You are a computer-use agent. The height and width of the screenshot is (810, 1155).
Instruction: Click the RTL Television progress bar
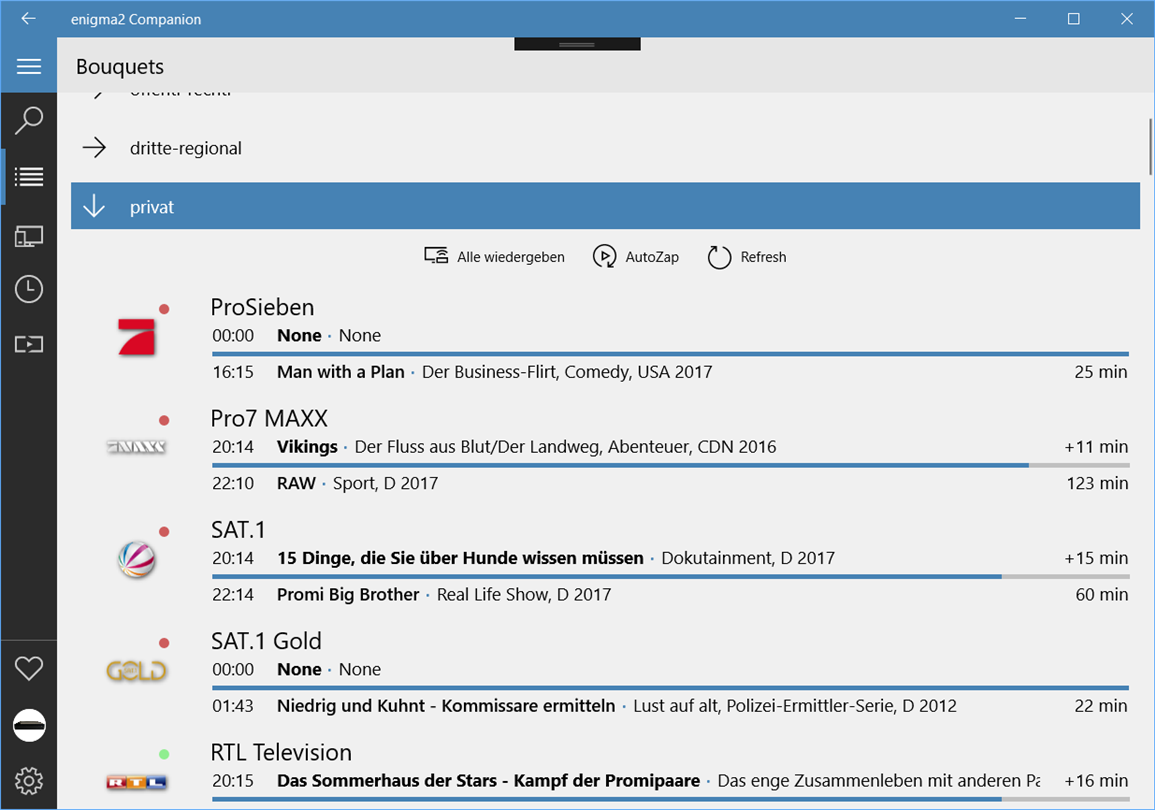(x=670, y=799)
